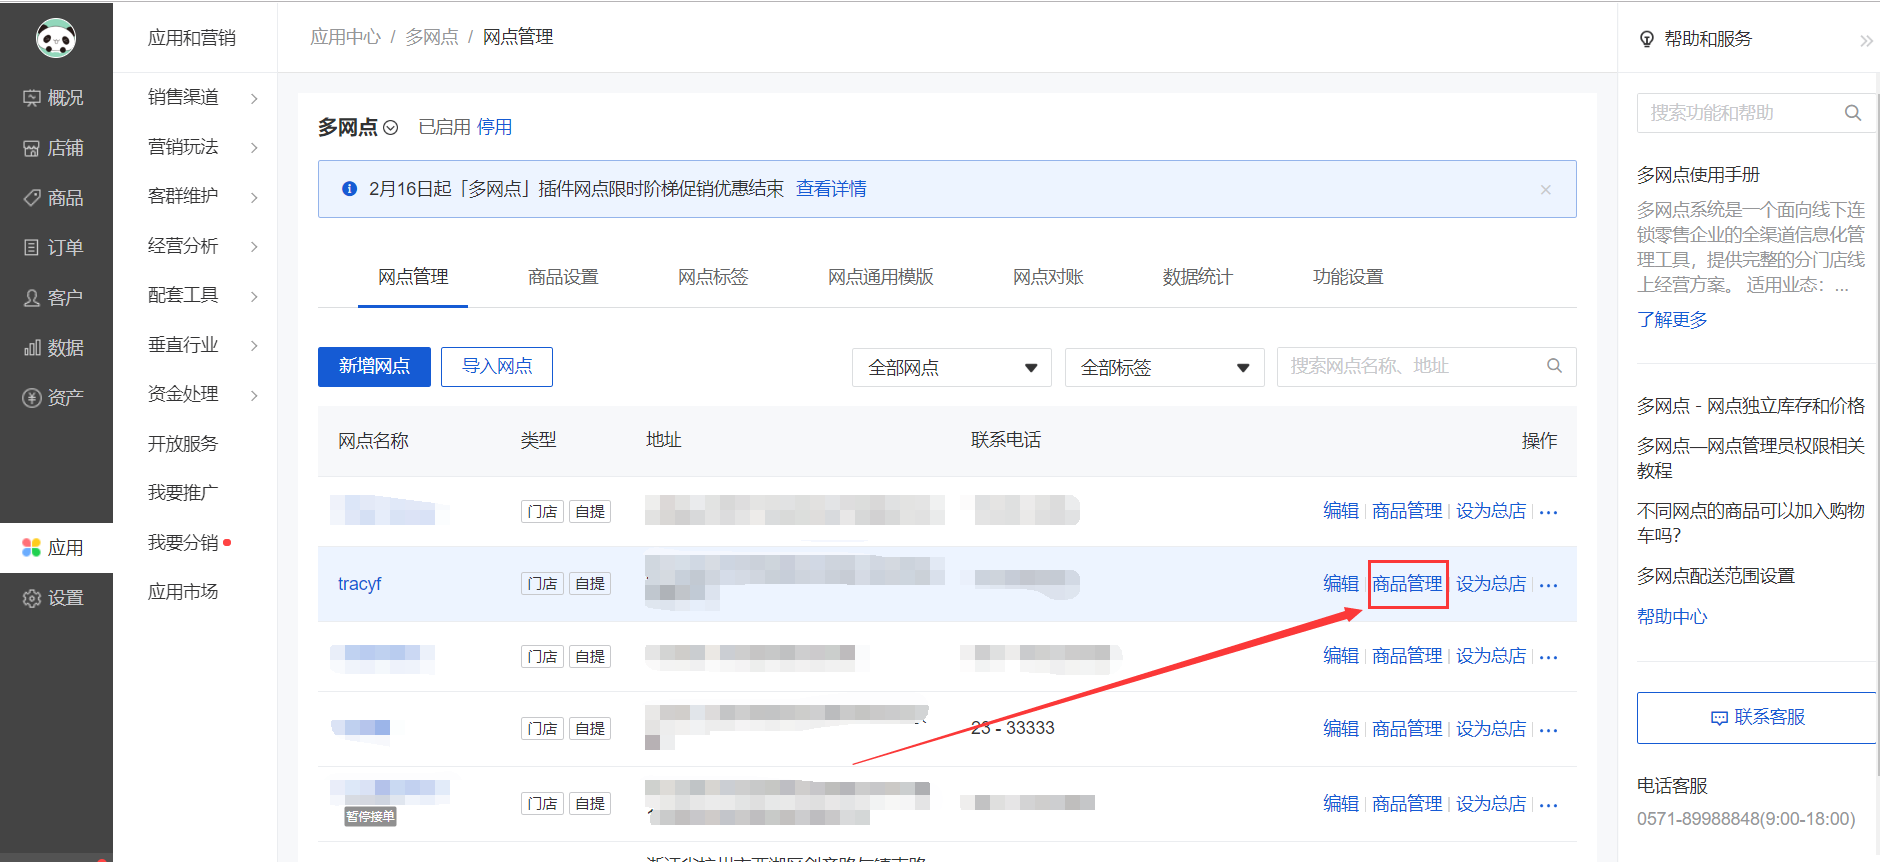Click the 联系客服 button
This screenshot has width=1880, height=862.
point(1757,718)
